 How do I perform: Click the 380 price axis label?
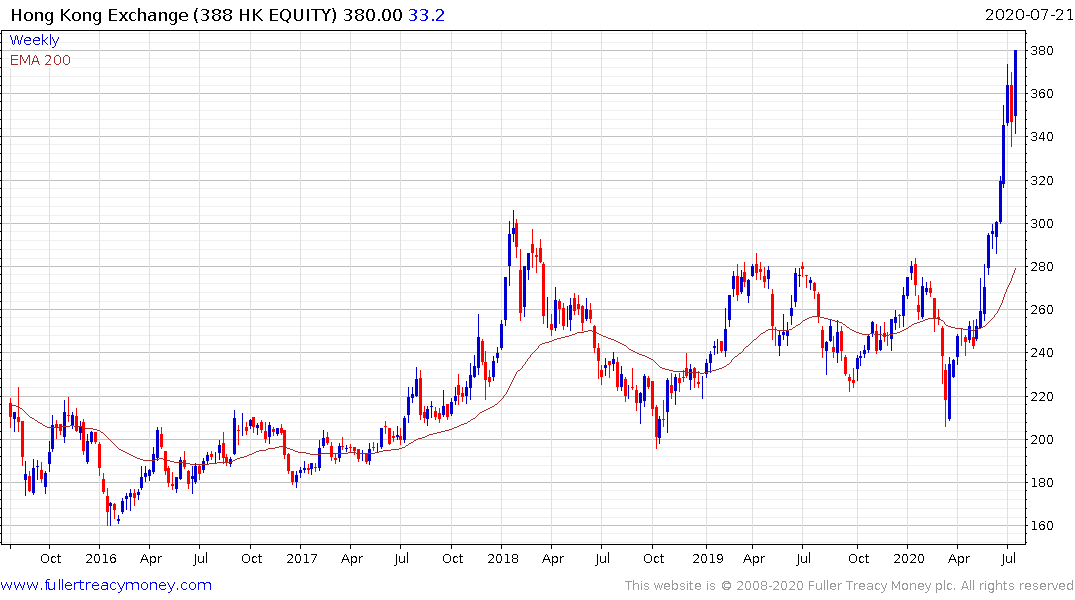point(1041,51)
